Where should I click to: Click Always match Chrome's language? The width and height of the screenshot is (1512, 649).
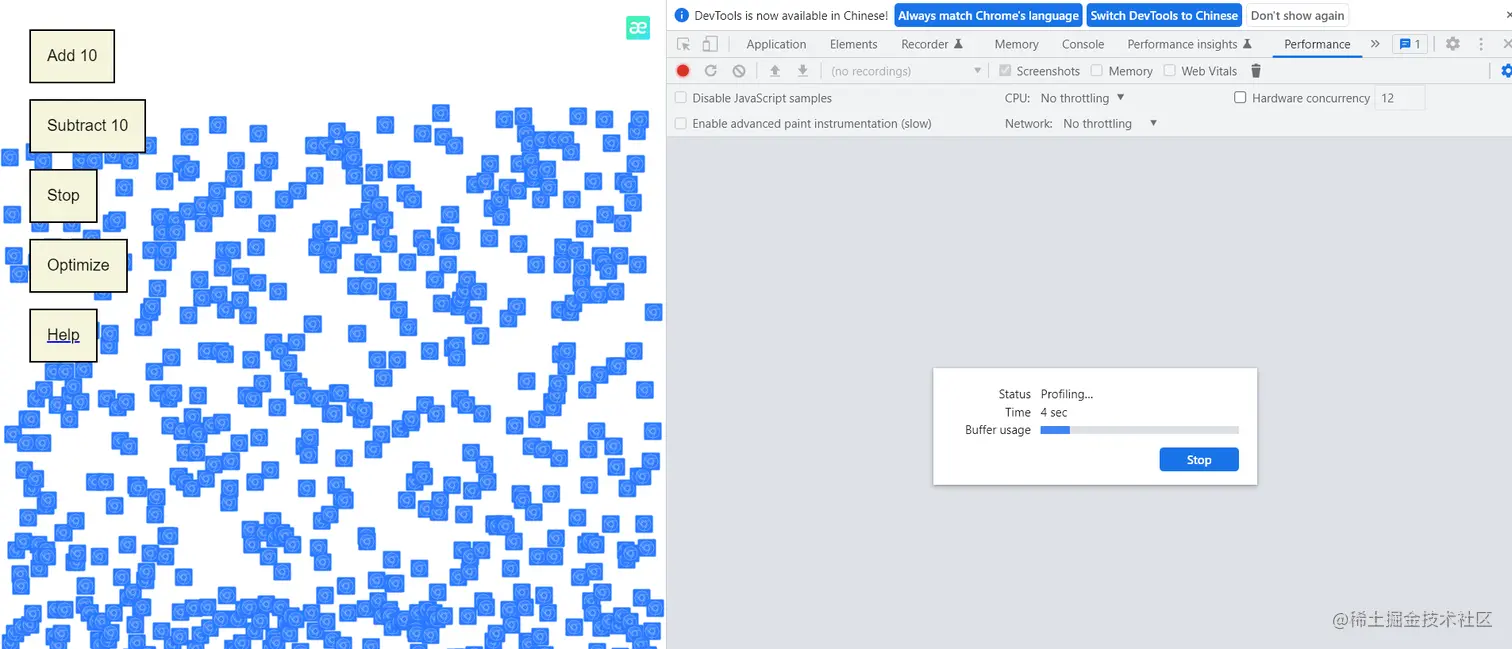[988, 16]
